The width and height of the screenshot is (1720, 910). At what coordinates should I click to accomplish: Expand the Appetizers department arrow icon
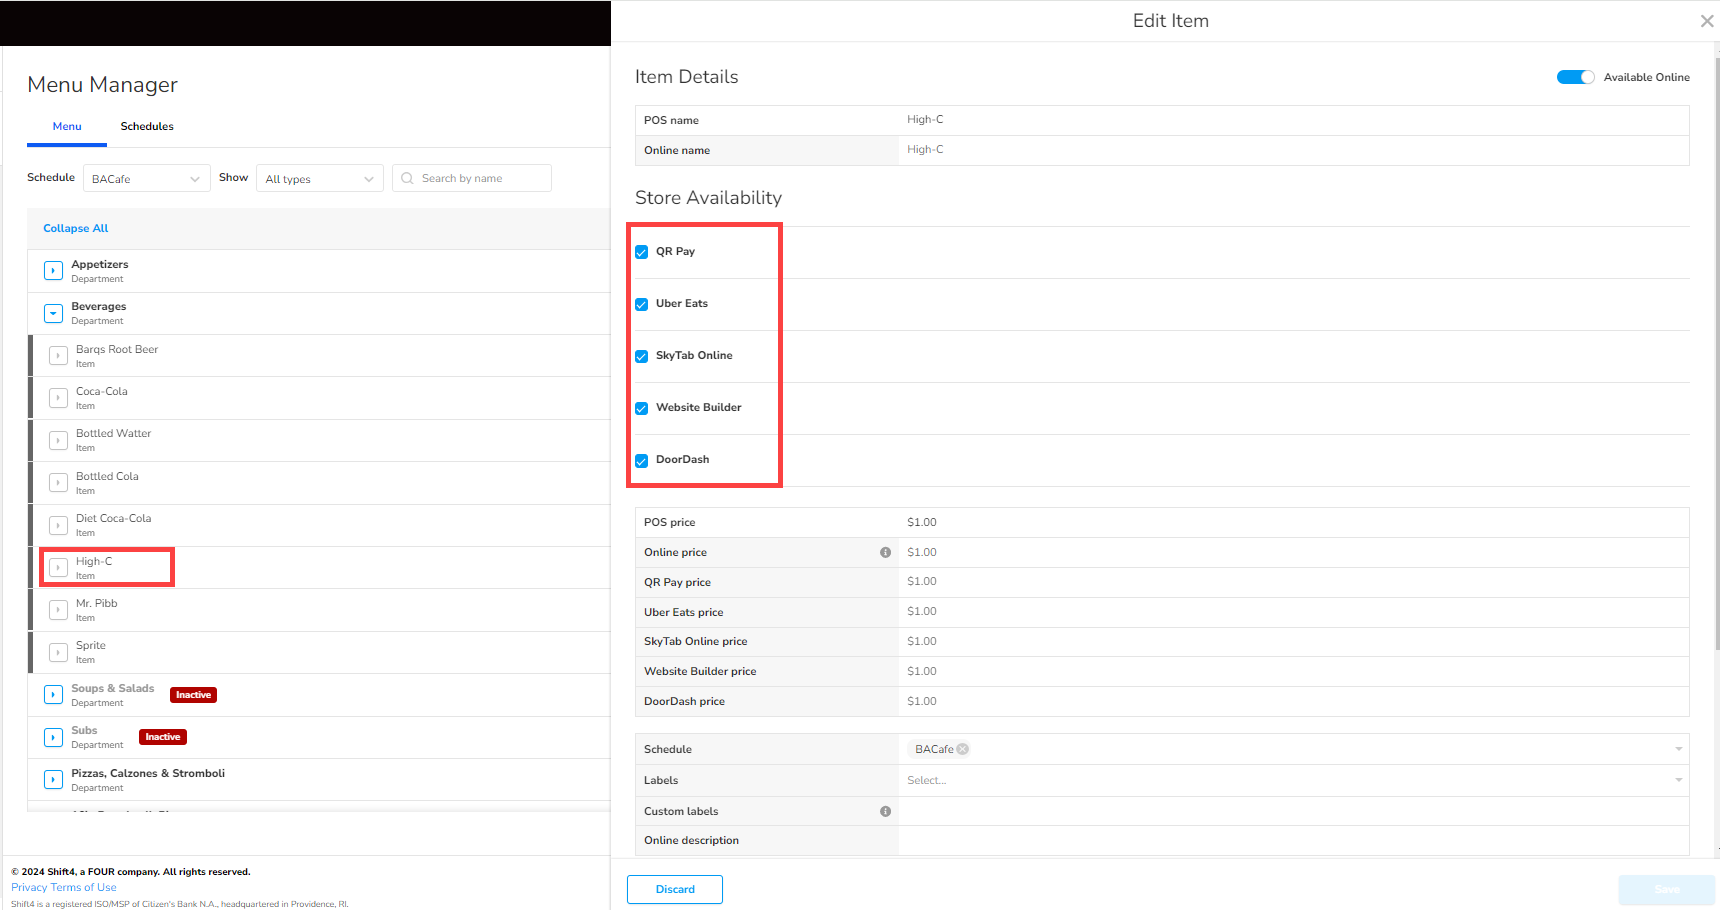tap(54, 271)
